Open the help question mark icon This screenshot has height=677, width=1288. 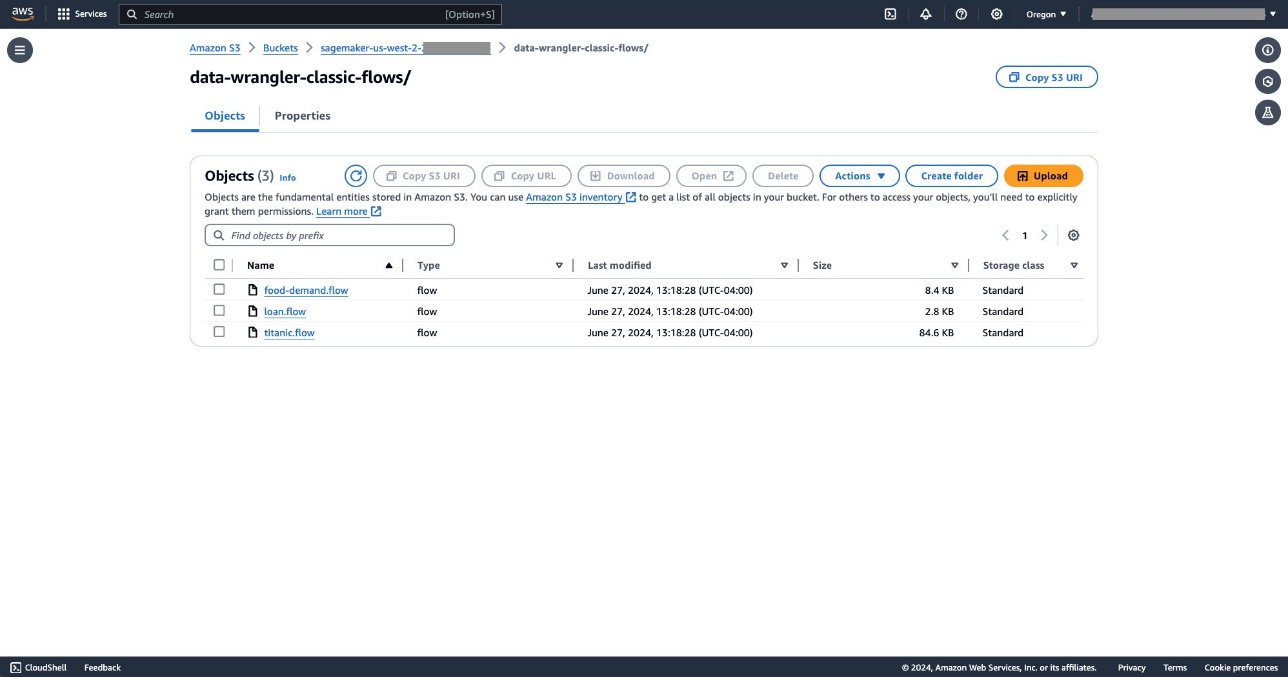click(x=961, y=14)
